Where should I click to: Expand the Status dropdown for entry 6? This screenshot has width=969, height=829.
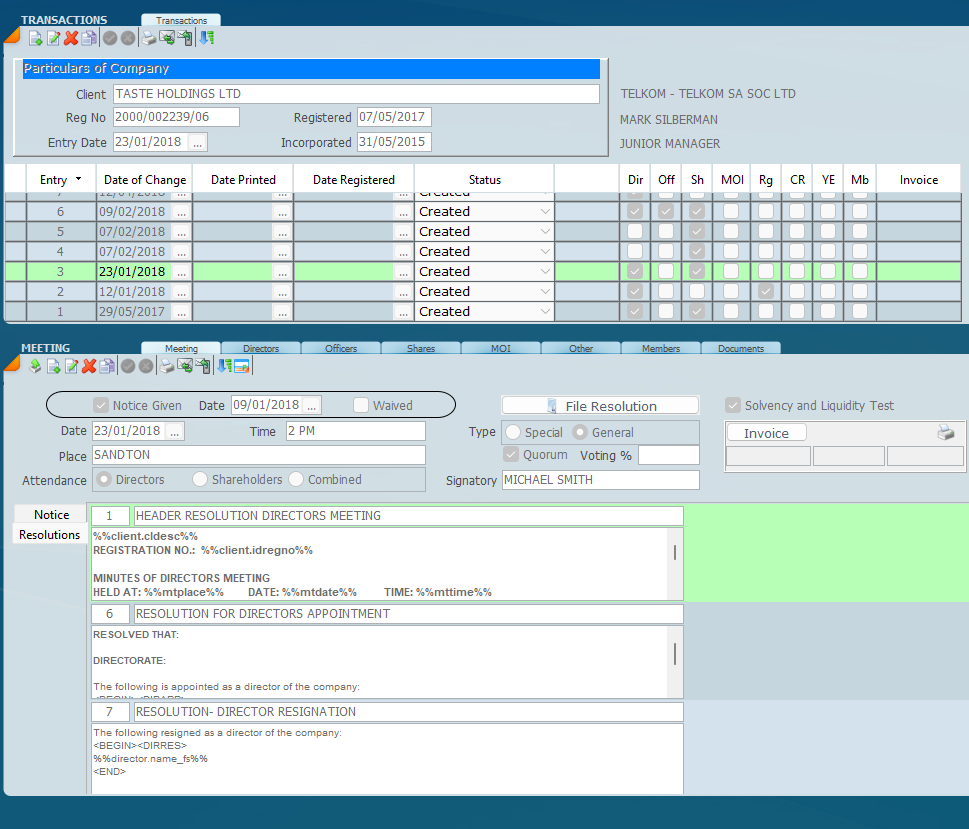pos(545,212)
